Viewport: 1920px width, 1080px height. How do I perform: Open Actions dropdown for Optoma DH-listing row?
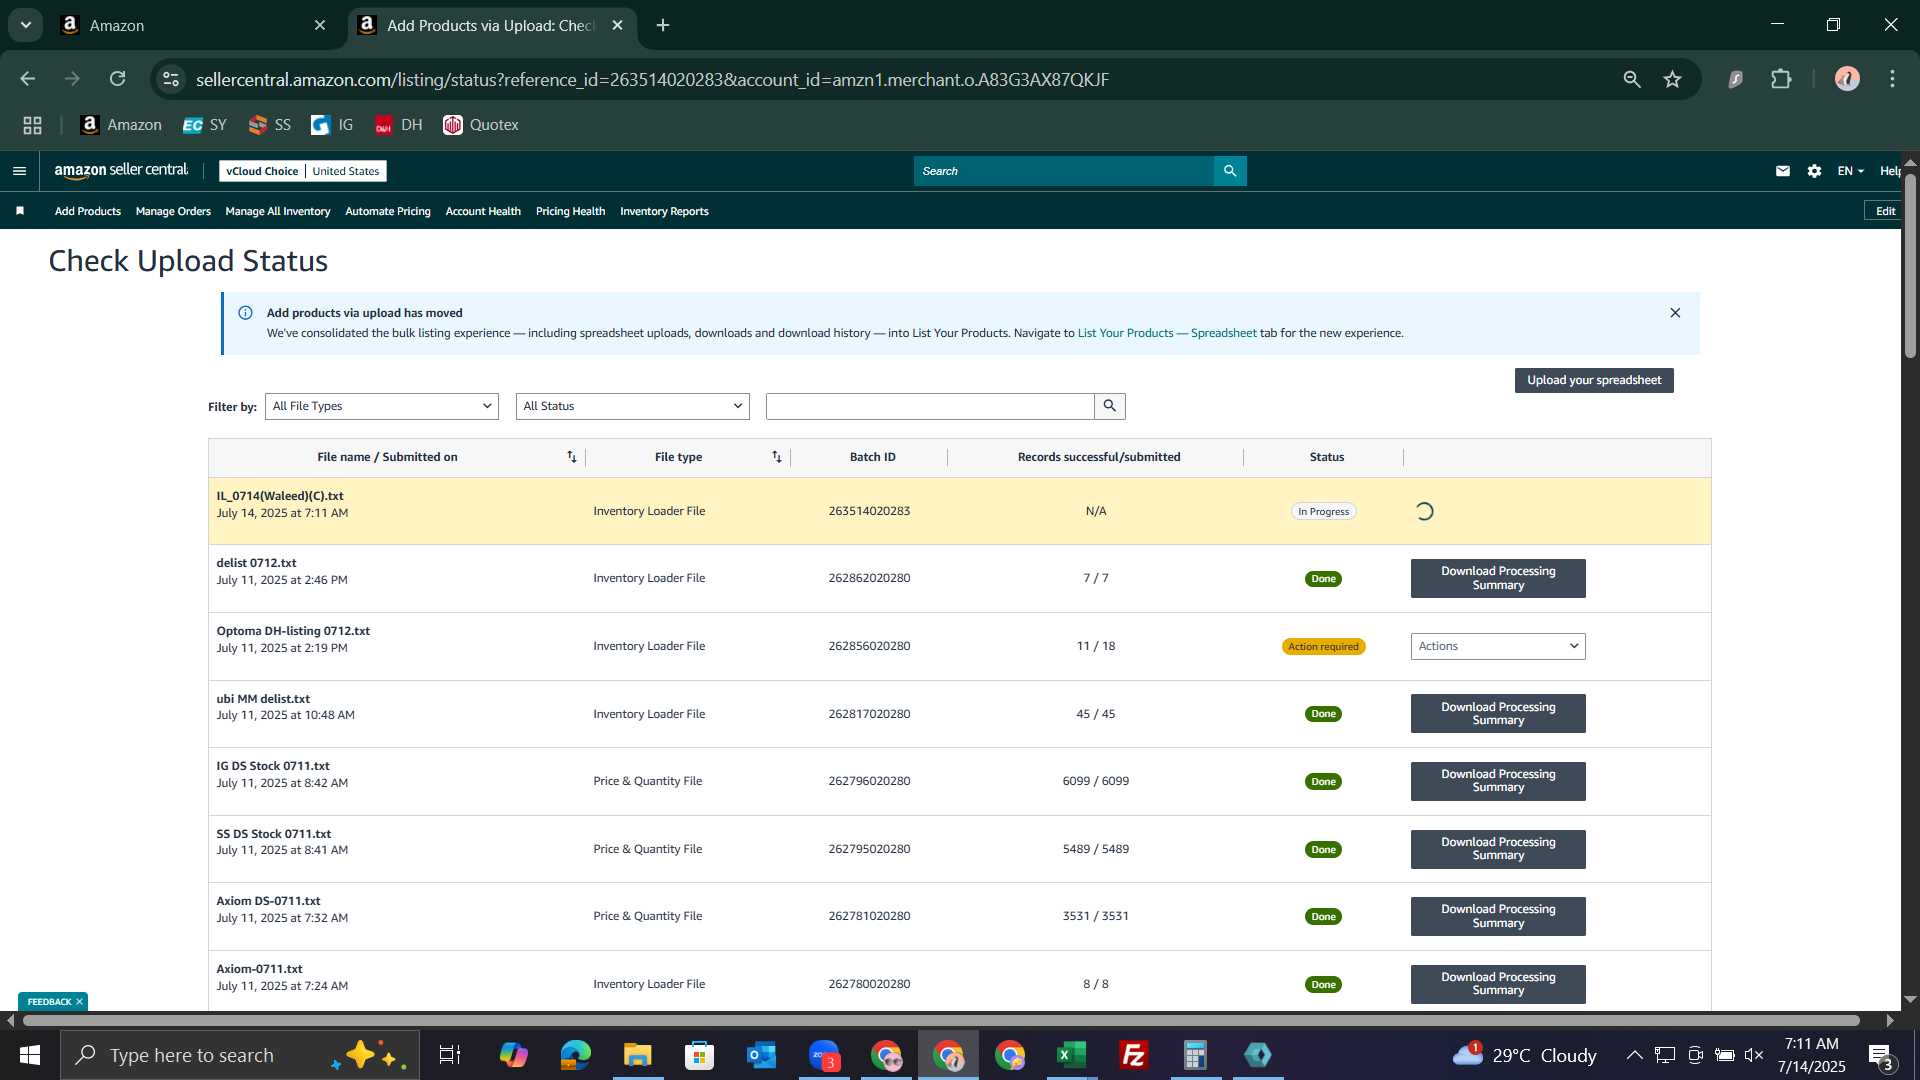point(1498,646)
